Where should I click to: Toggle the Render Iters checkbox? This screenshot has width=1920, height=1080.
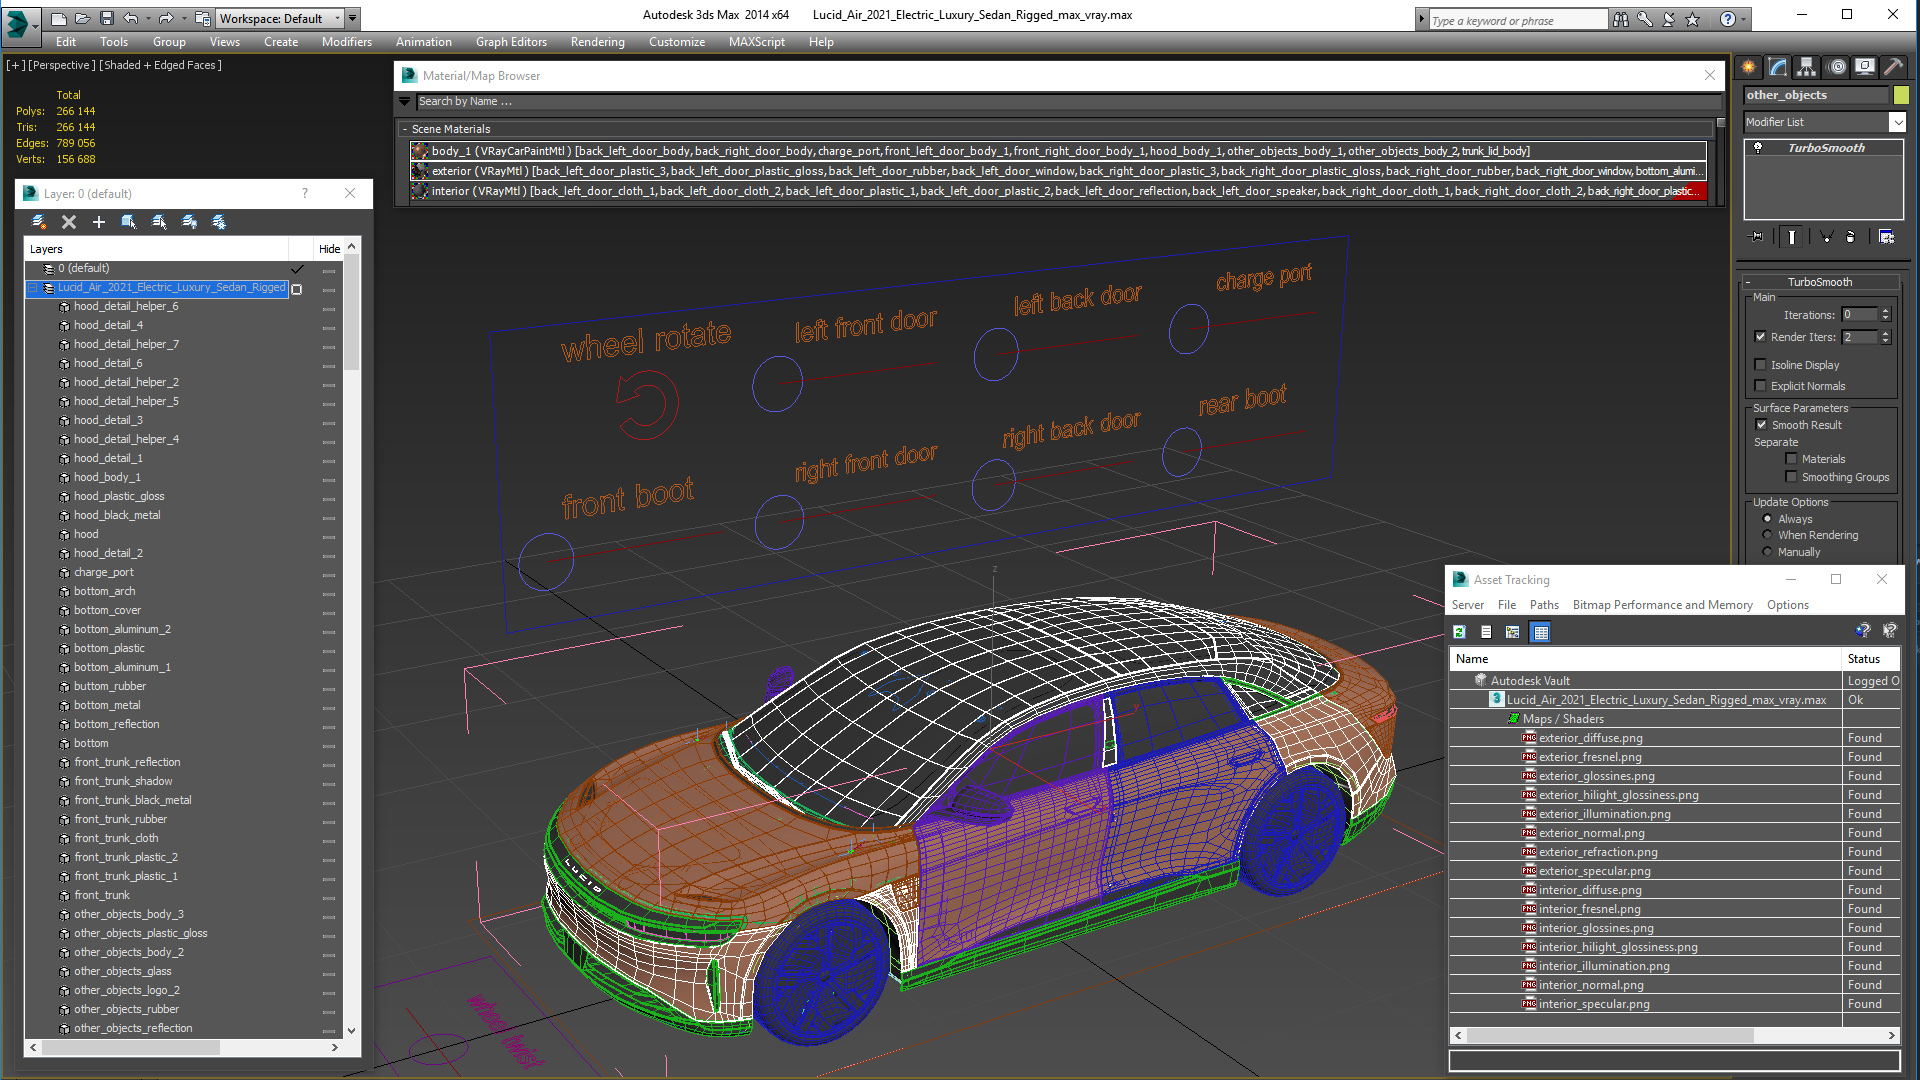pyautogui.click(x=1761, y=337)
